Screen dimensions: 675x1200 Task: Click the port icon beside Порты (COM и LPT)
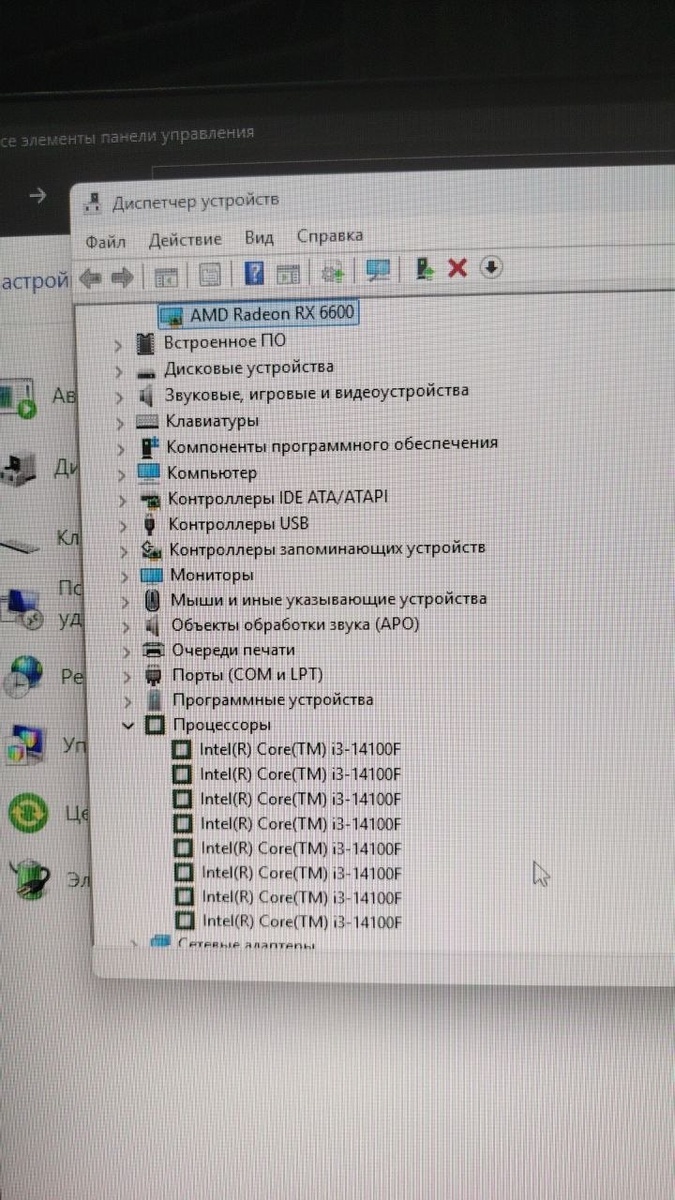tap(154, 675)
